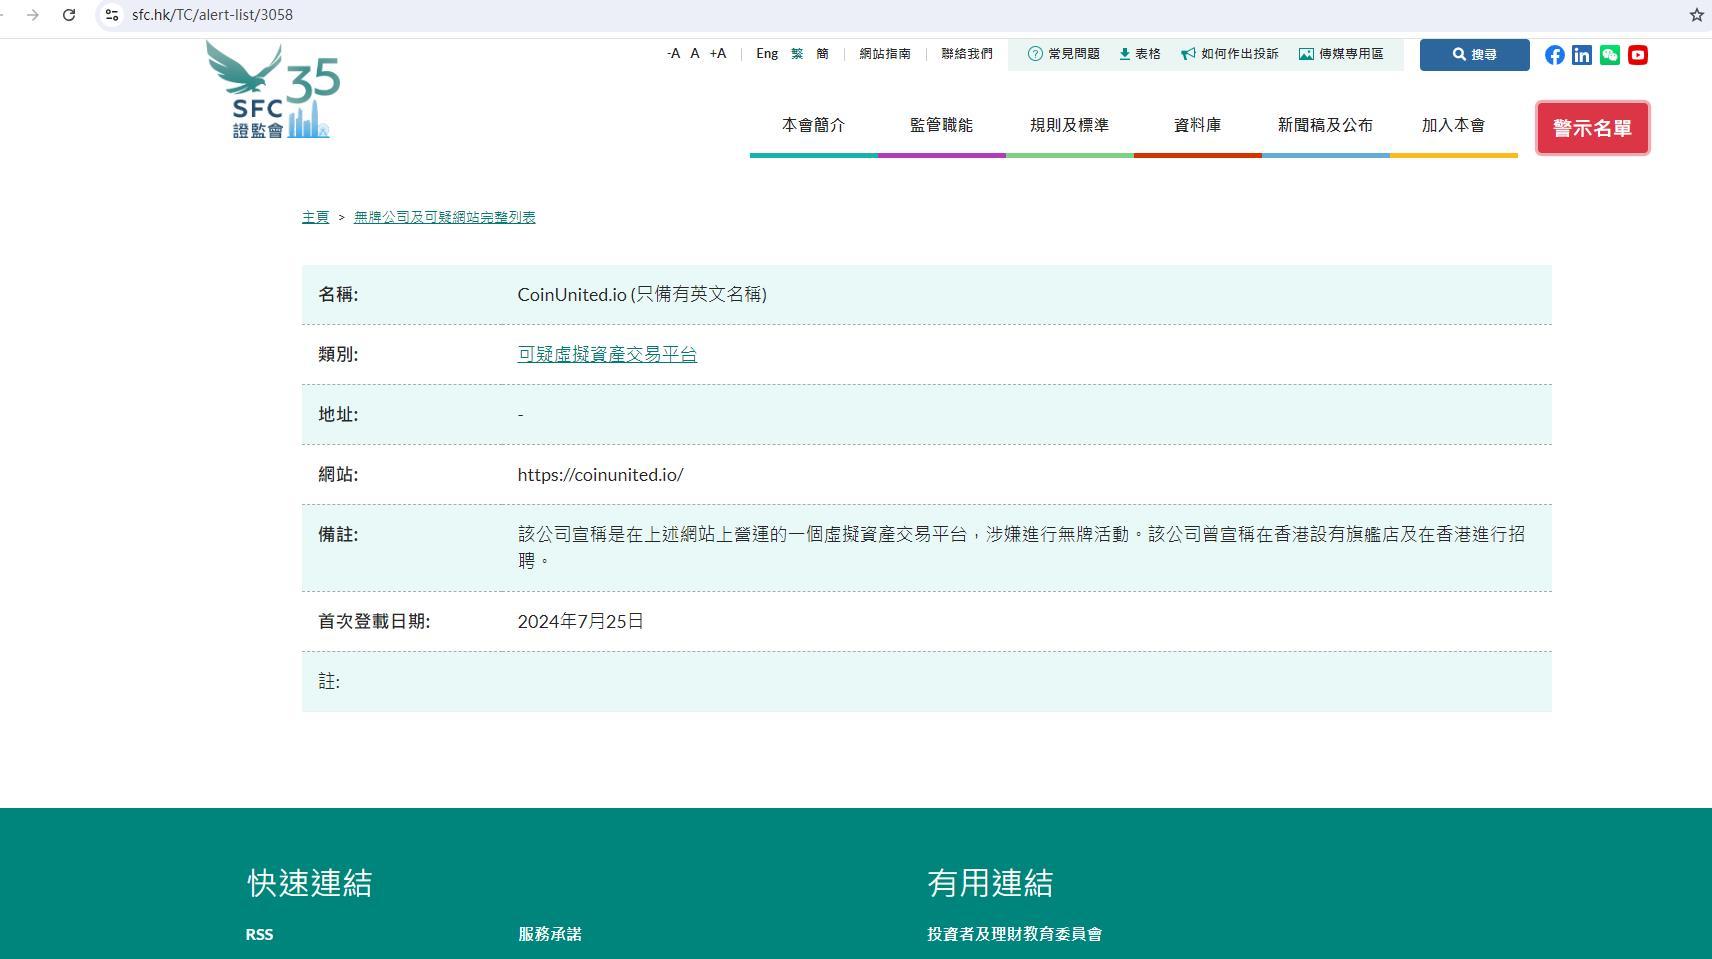Viewport: 1712px width, 959px height.
Task: Click the 可疑虛擬資產交易平台 category link
Action: [607, 354]
